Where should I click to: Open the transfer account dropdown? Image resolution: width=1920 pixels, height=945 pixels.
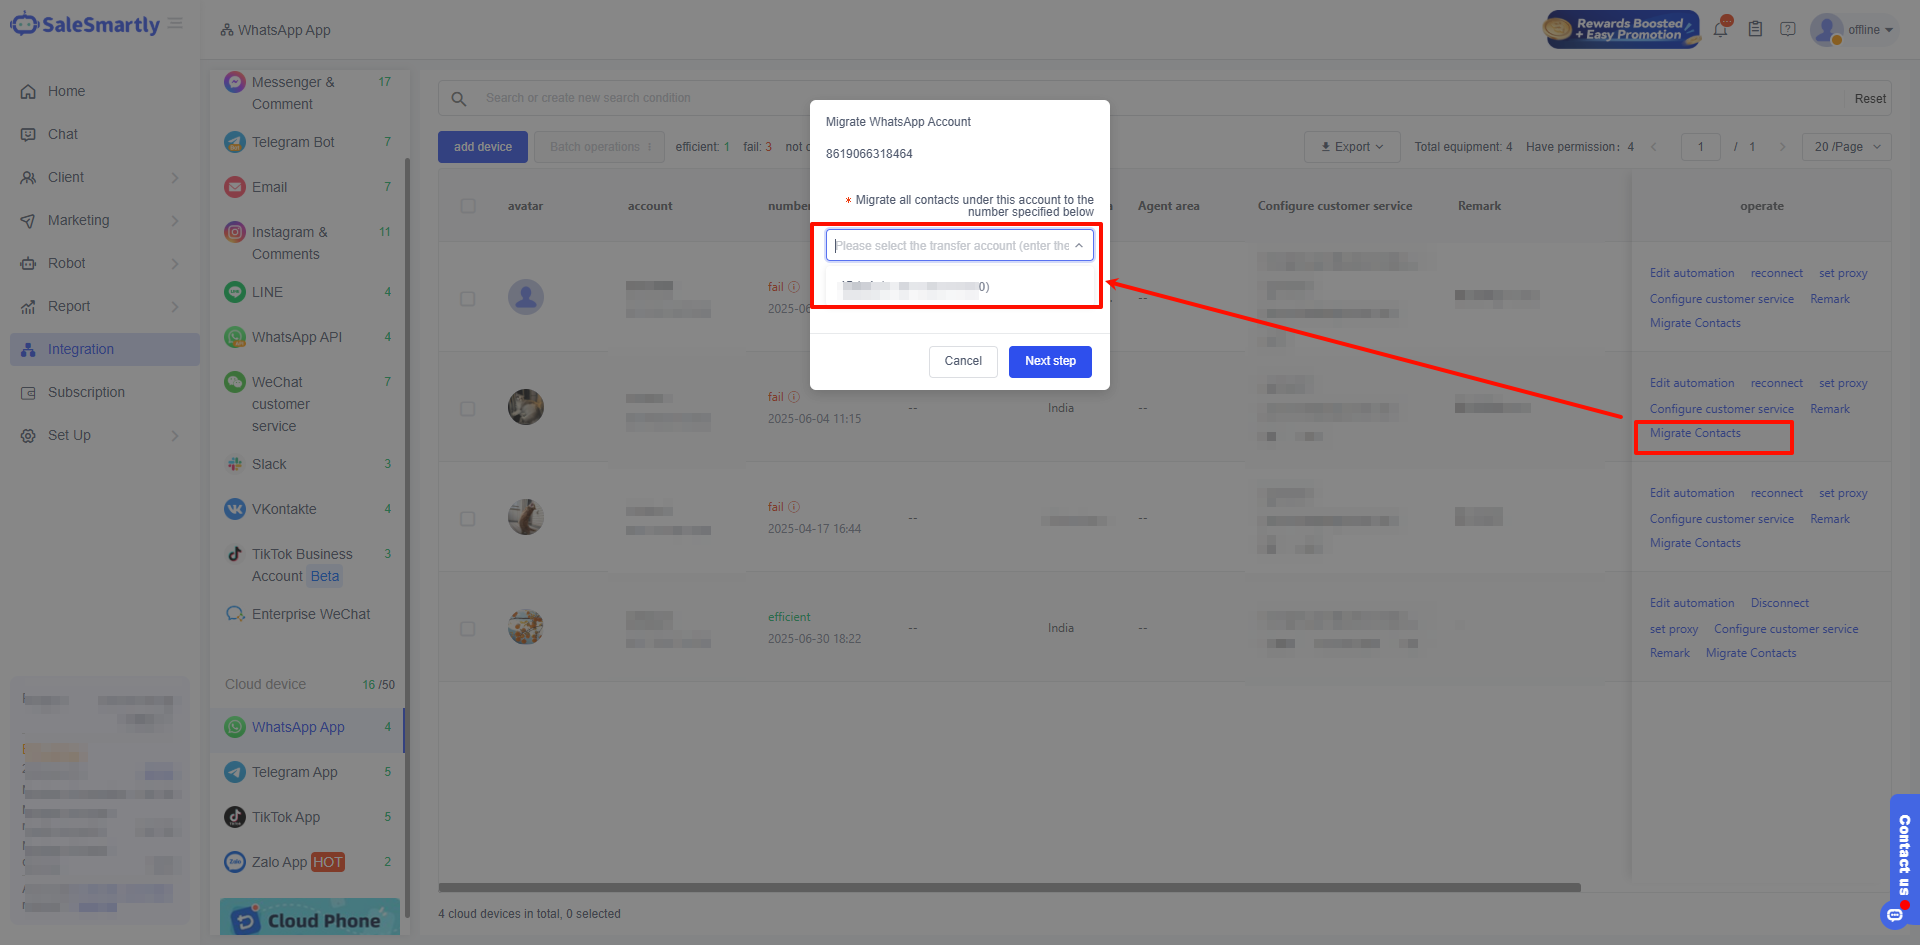(x=959, y=246)
